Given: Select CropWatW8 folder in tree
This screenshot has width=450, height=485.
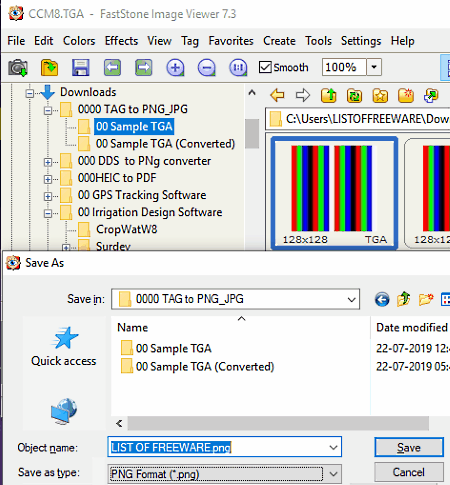Looking at the screenshot, I should (126, 229).
